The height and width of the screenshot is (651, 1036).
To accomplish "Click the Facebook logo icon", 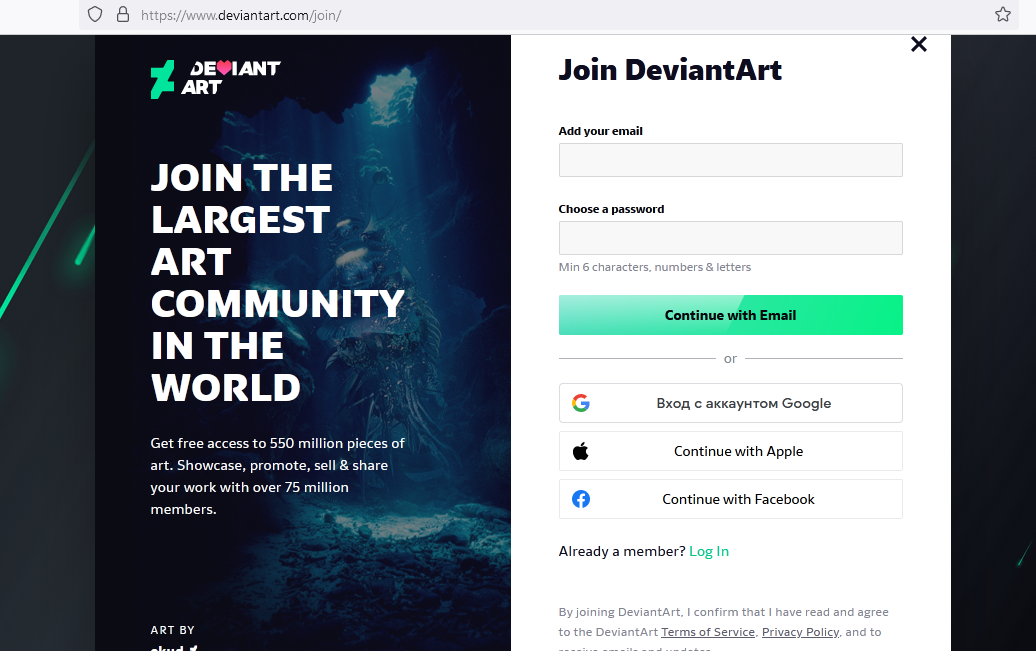I will (x=581, y=499).
